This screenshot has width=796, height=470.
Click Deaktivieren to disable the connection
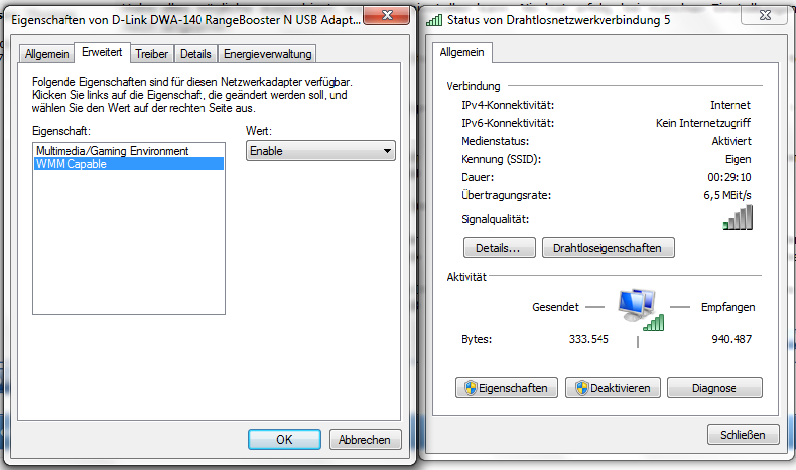coord(613,388)
